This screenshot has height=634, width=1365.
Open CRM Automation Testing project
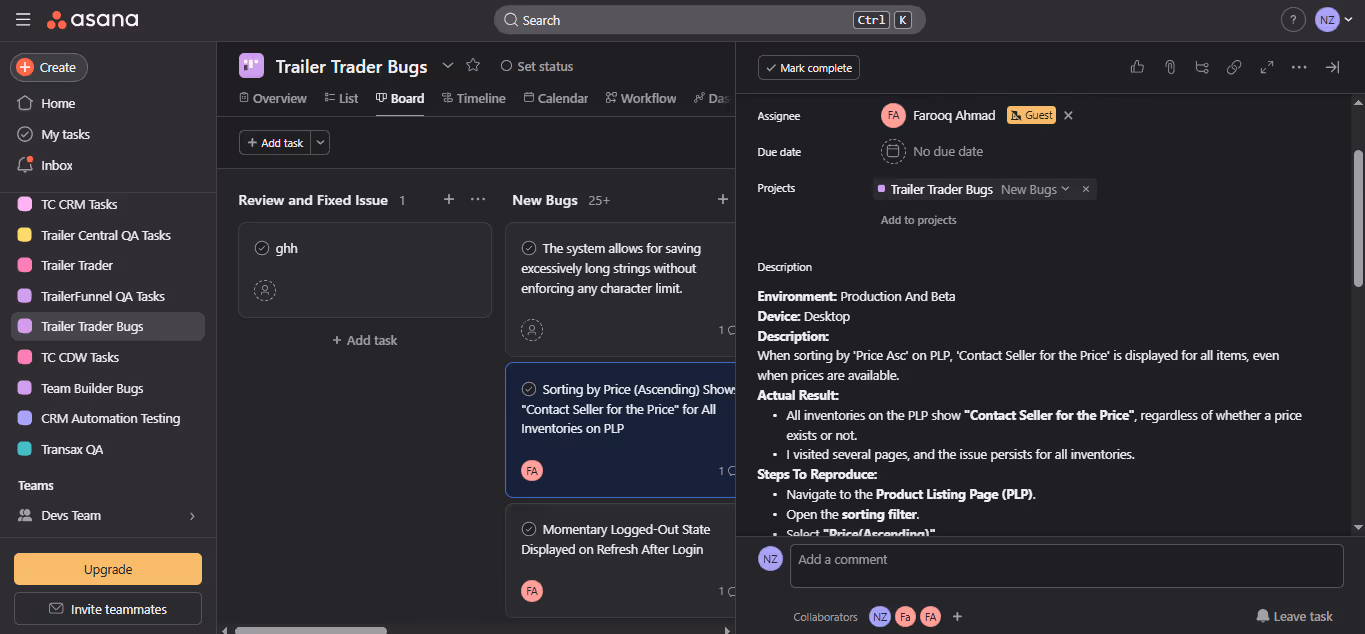108,418
